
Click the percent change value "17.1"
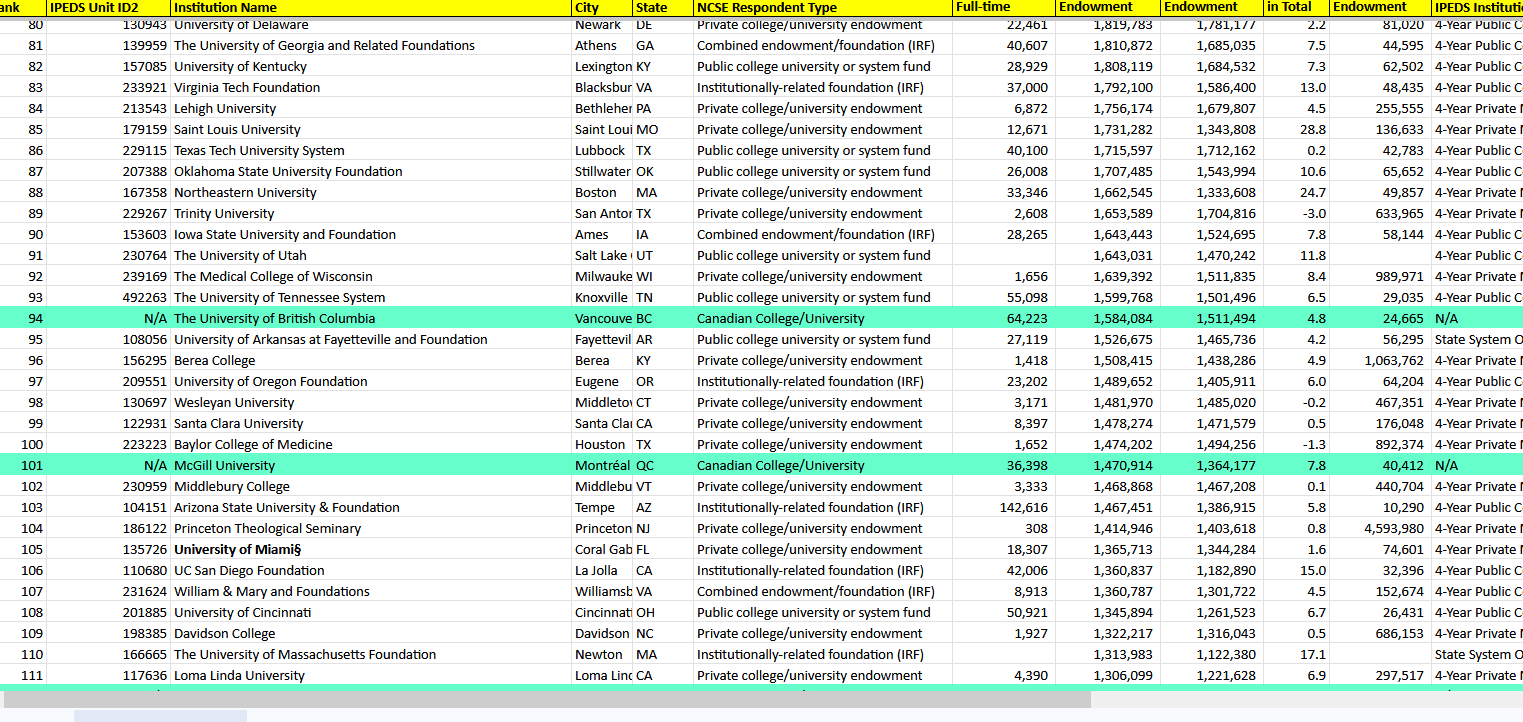tap(1297, 655)
